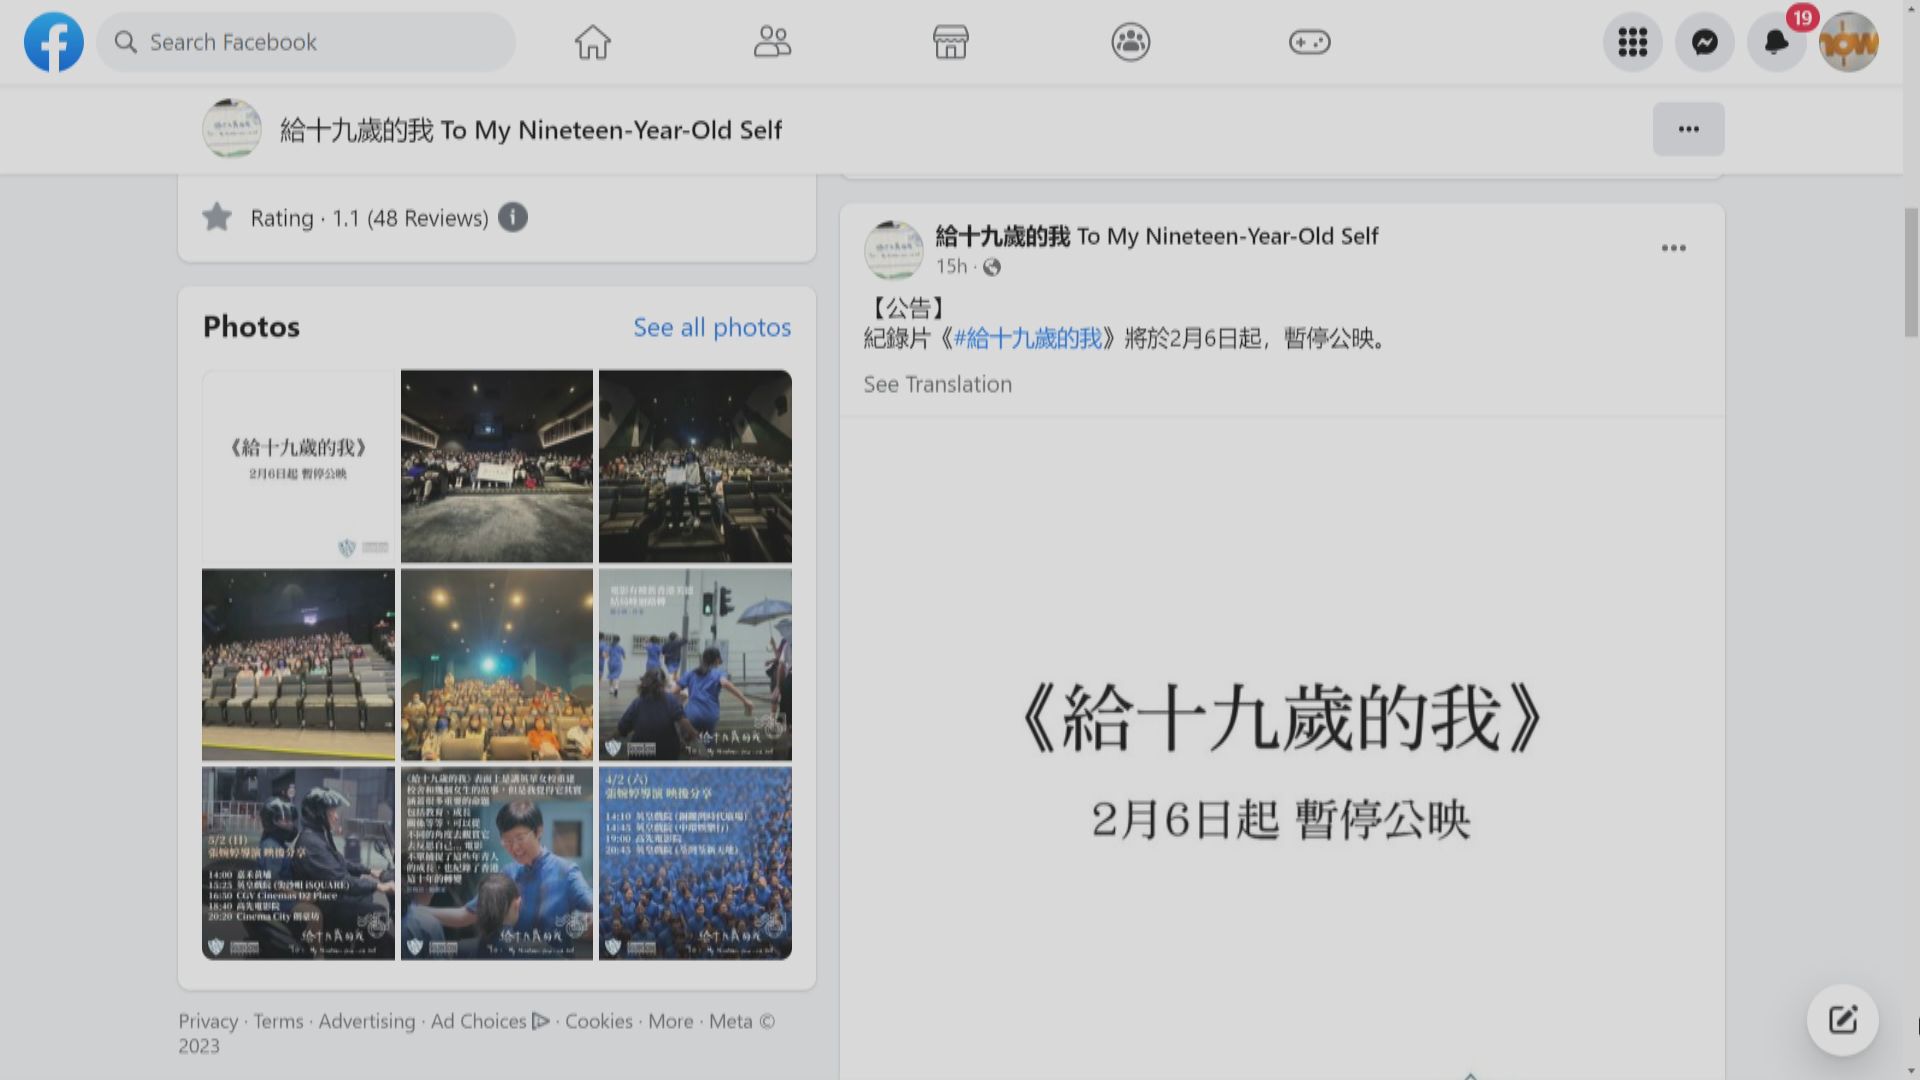Open Marketplace from the top bar
The height and width of the screenshot is (1080, 1920).
coord(950,42)
